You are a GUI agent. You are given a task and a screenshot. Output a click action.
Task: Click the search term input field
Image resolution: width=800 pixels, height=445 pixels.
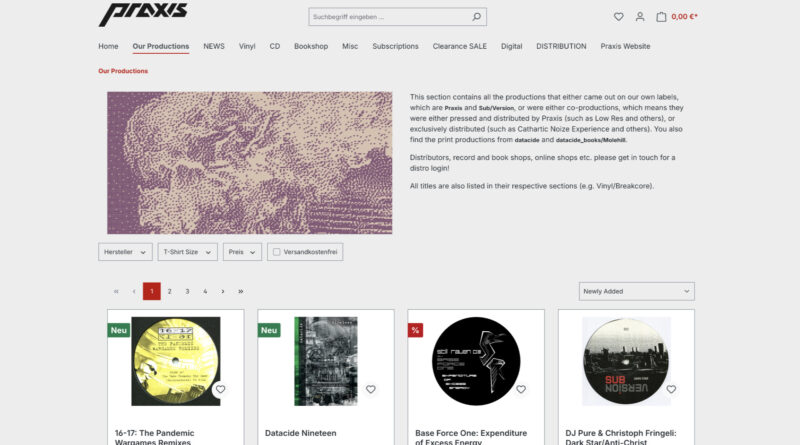point(390,17)
